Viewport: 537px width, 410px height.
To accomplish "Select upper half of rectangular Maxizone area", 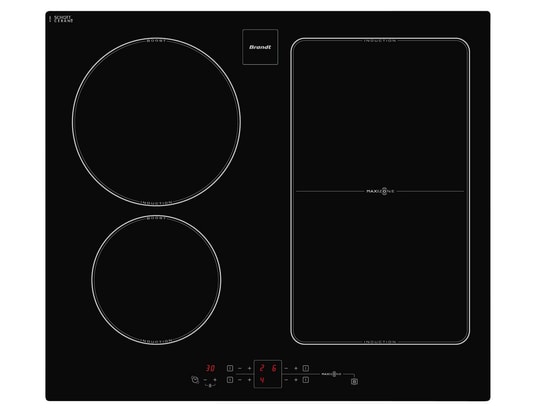I will pos(380,115).
